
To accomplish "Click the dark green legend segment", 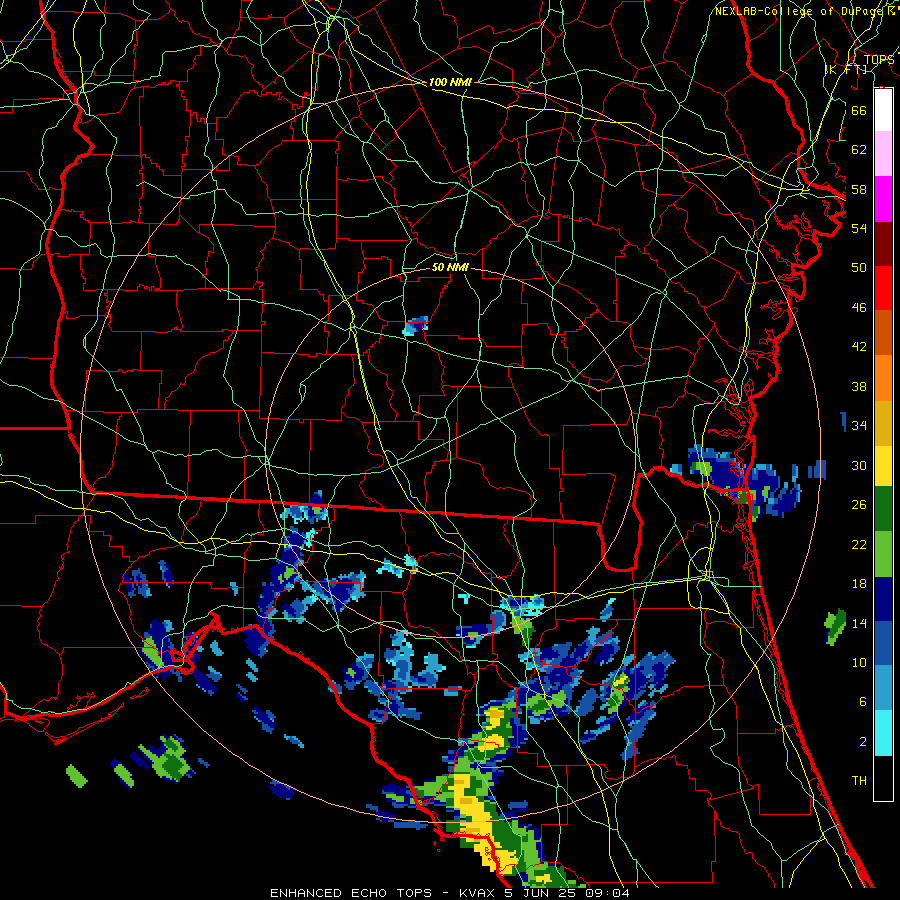I will pyautogui.click(x=883, y=509).
